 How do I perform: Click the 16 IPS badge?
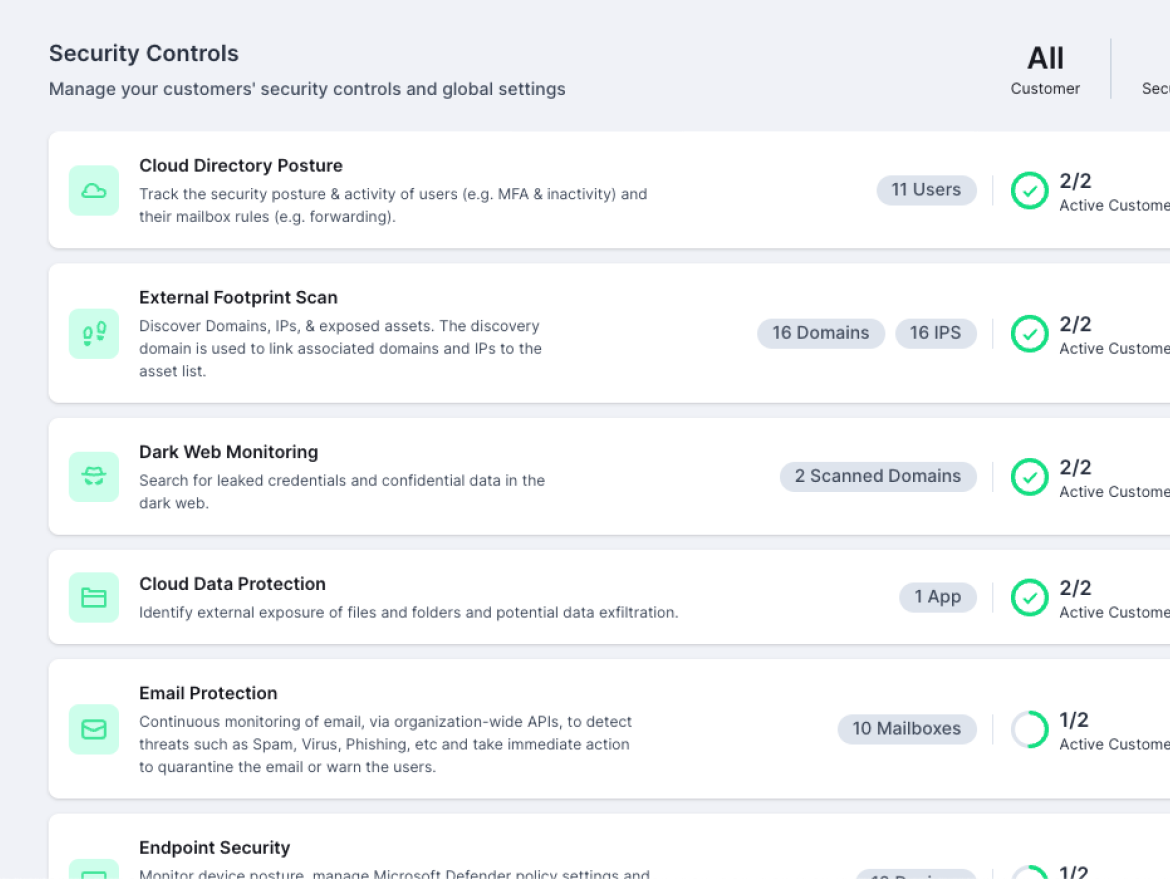coord(935,333)
